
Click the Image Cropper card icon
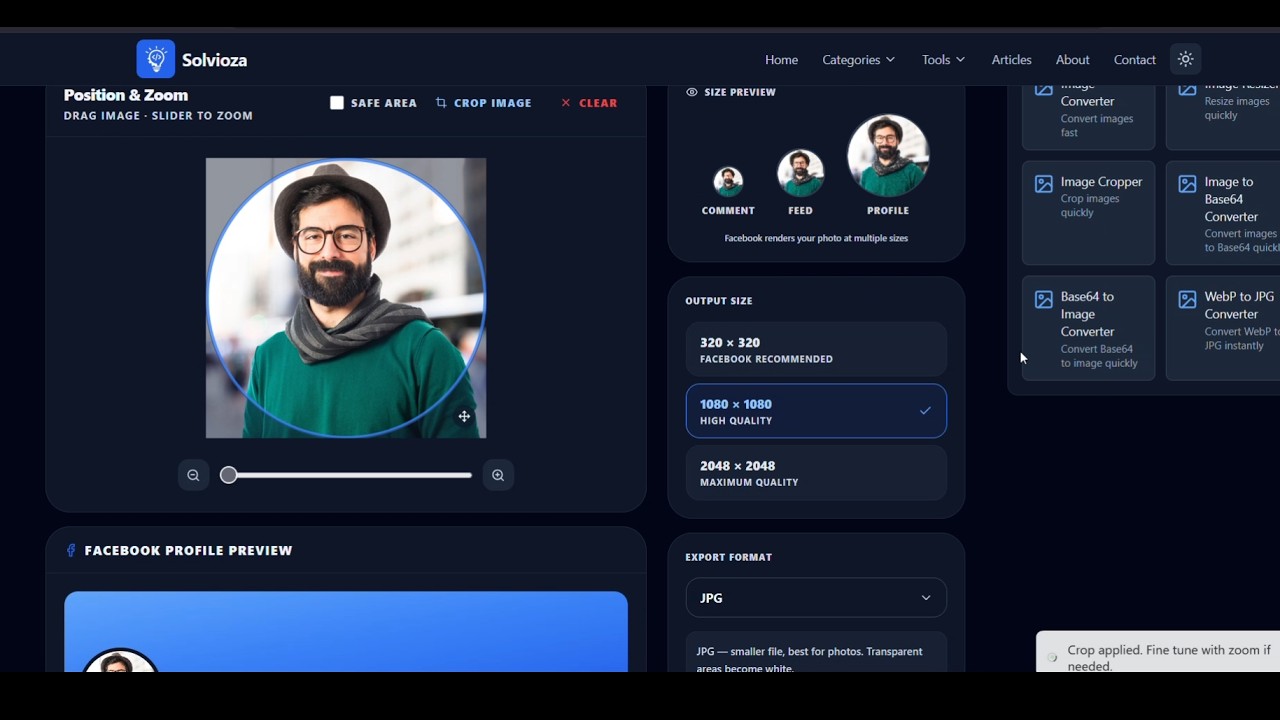tap(1043, 184)
